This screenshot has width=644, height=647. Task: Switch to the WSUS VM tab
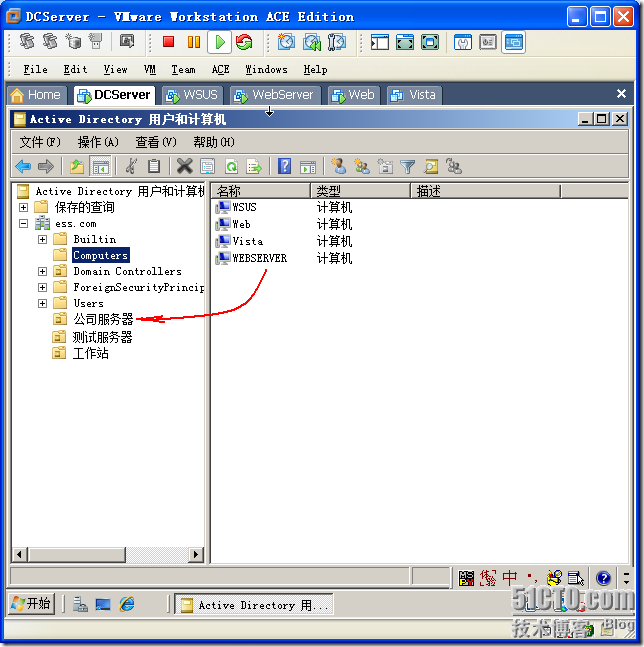(192, 95)
